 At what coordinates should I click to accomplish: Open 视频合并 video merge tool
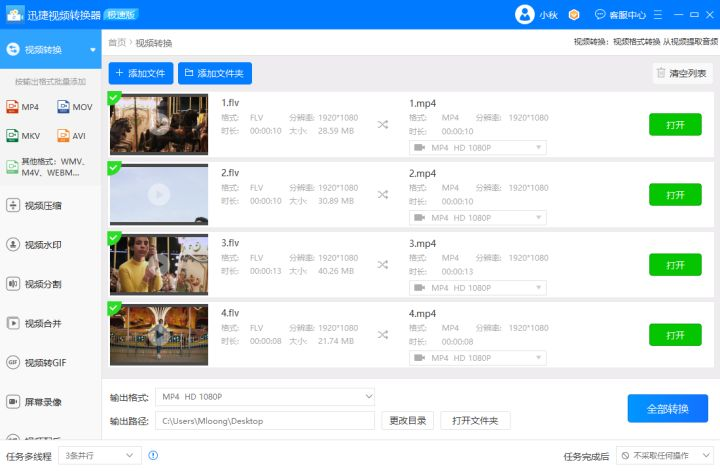point(34,323)
